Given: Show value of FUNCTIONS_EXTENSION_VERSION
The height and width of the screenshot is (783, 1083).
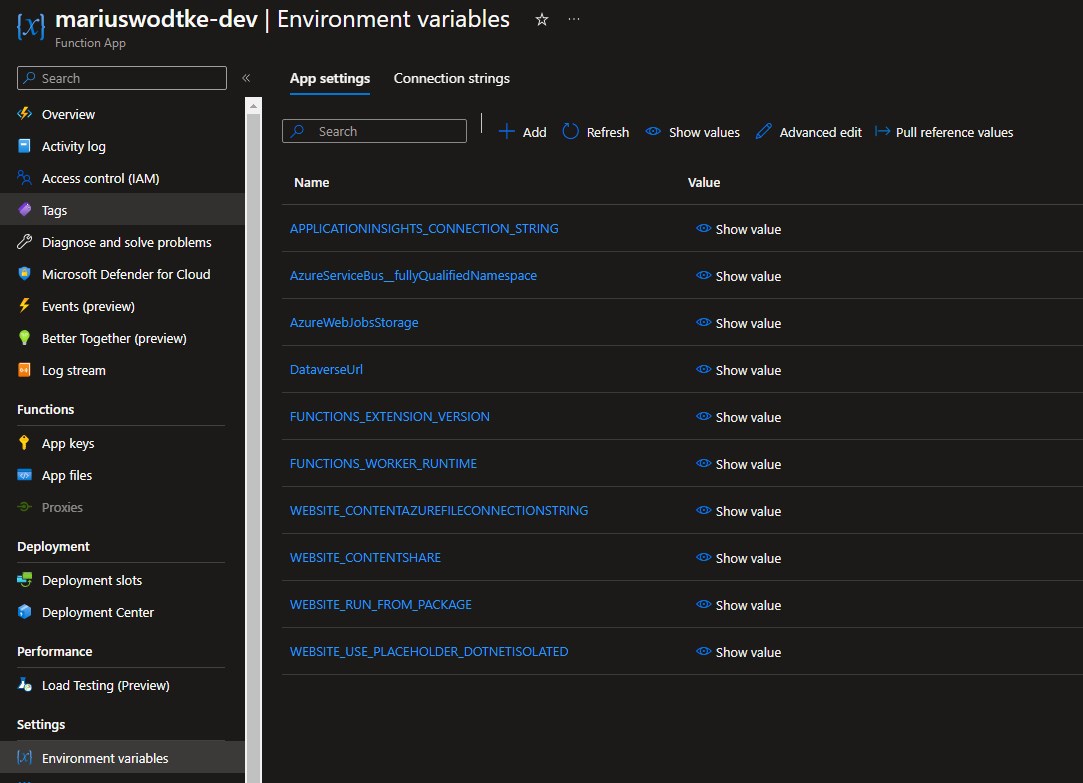Looking at the screenshot, I should [738, 416].
